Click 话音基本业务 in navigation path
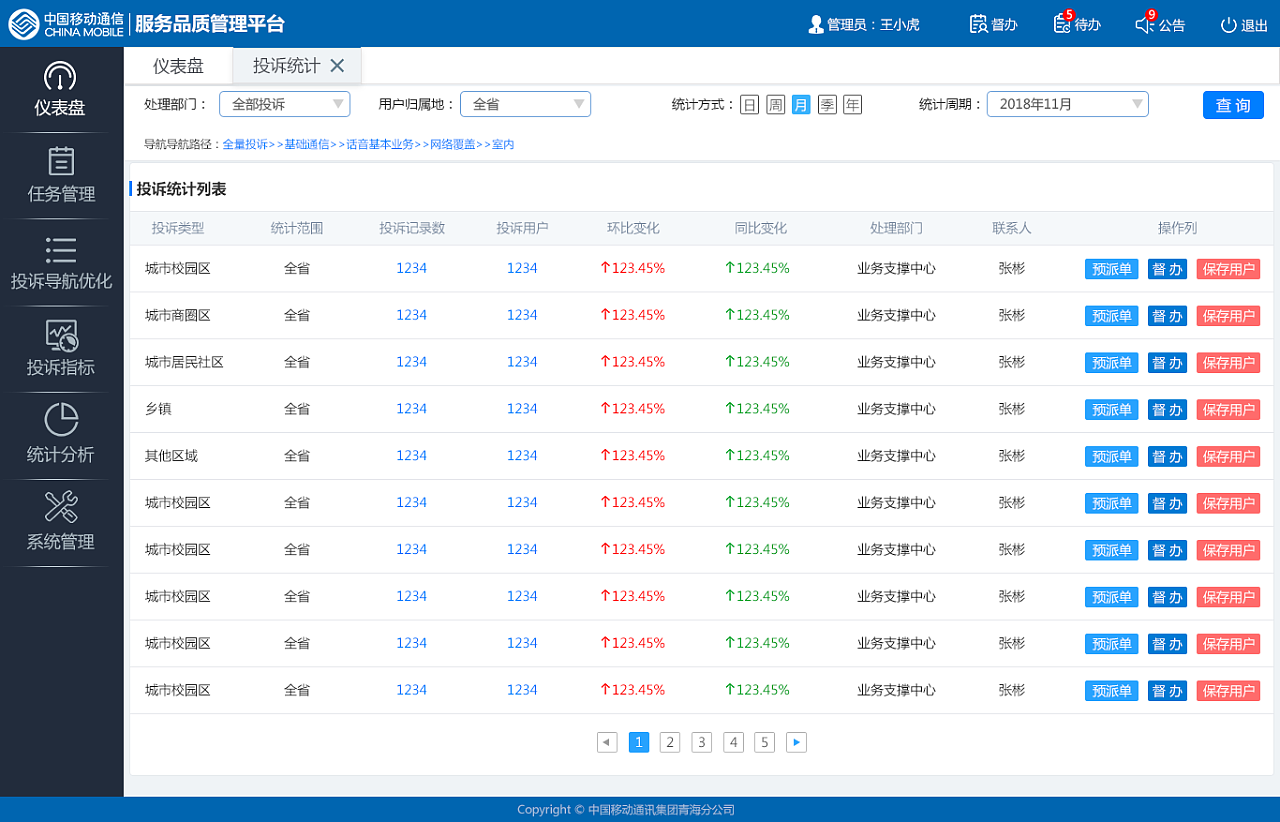This screenshot has height=822, width=1280. [x=380, y=145]
